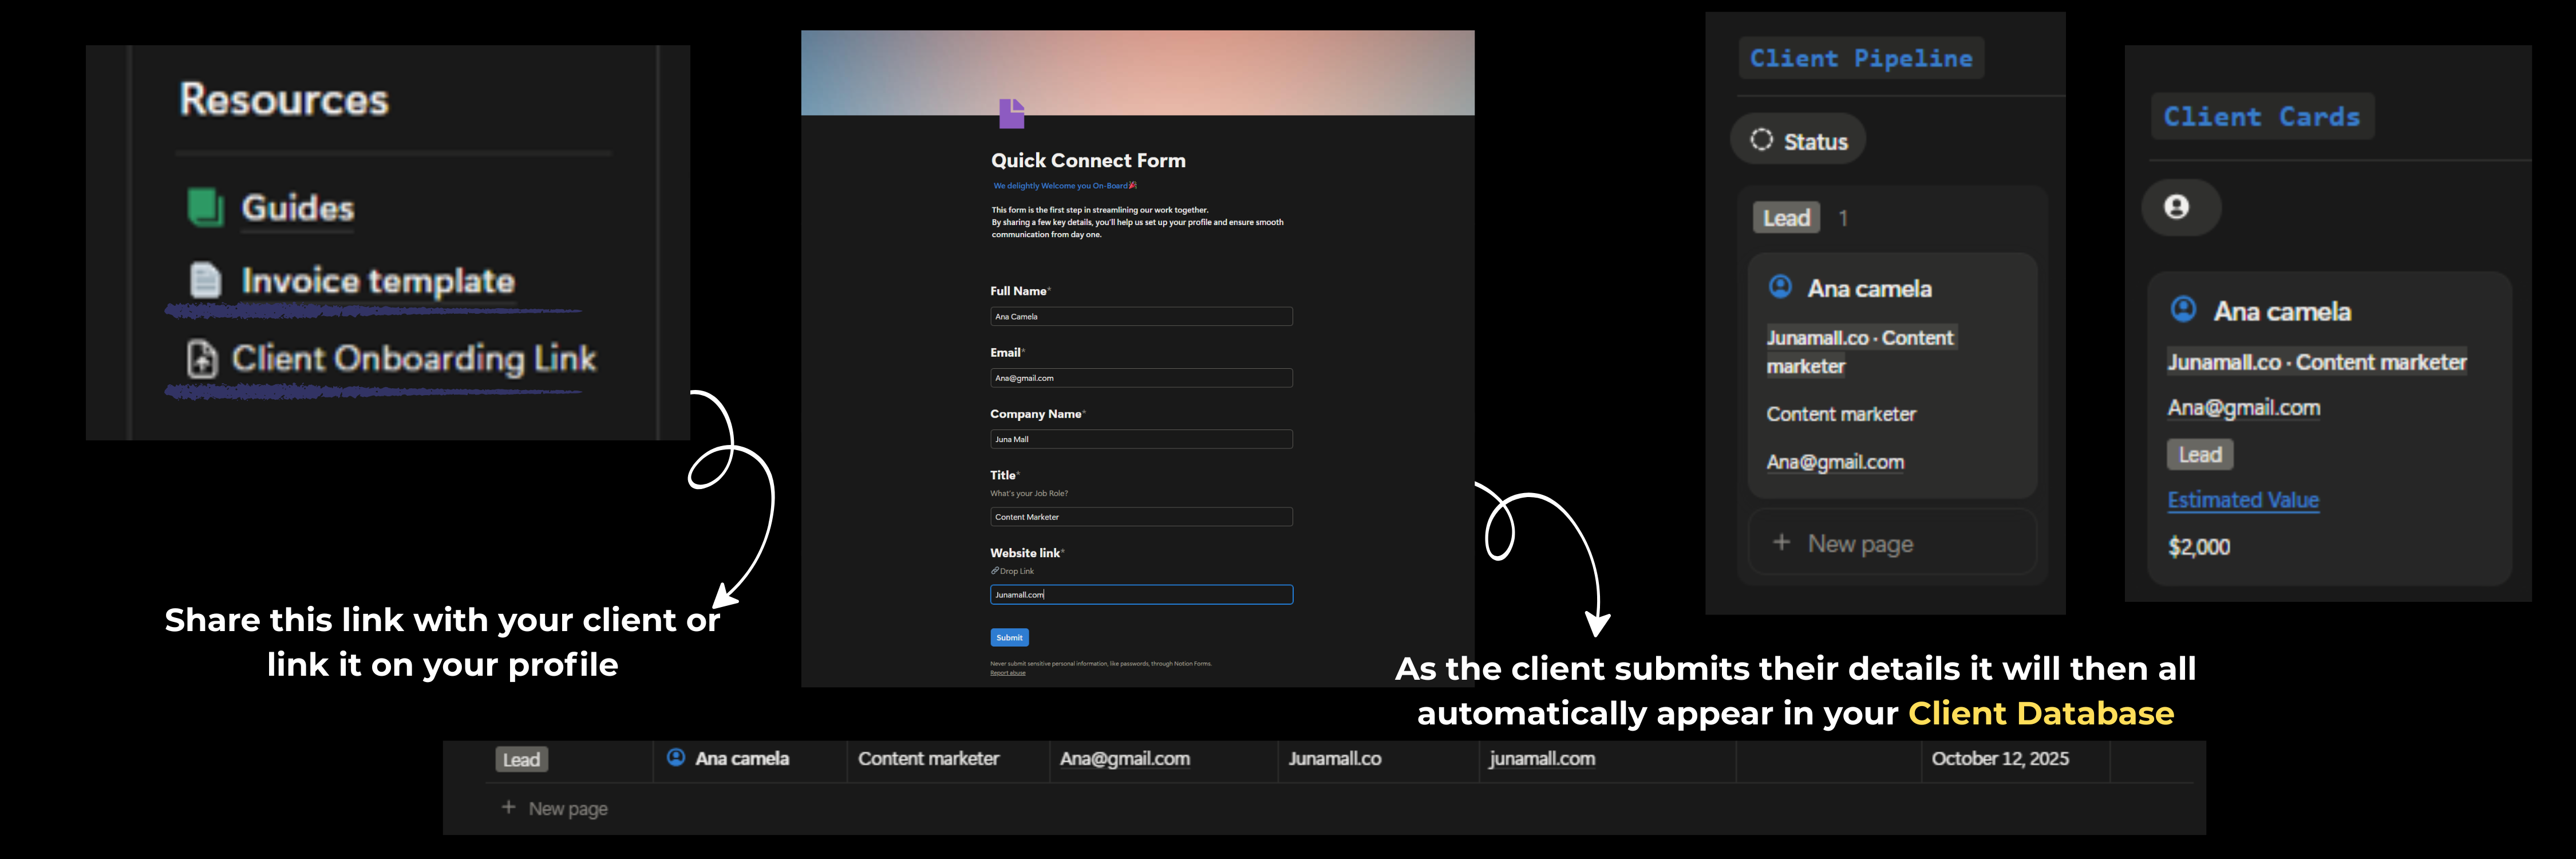This screenshot has width=2576, height=859.
Task: Open the Report abuse link
Action: tap(1007, 673)
